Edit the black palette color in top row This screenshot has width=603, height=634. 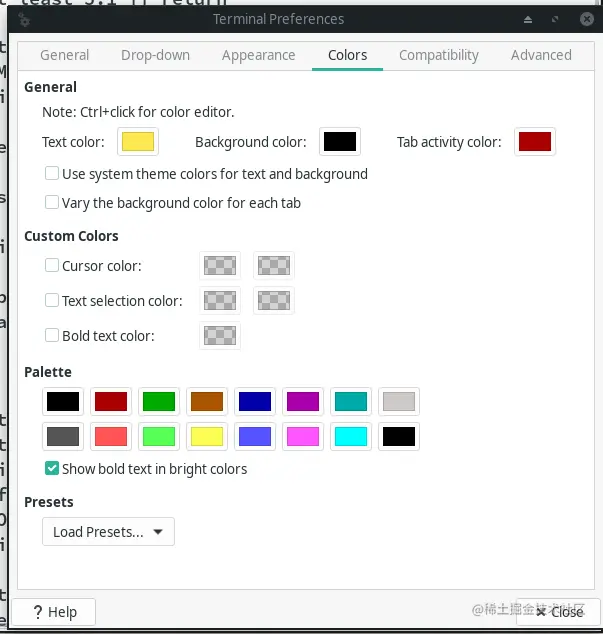pos(63,402)
